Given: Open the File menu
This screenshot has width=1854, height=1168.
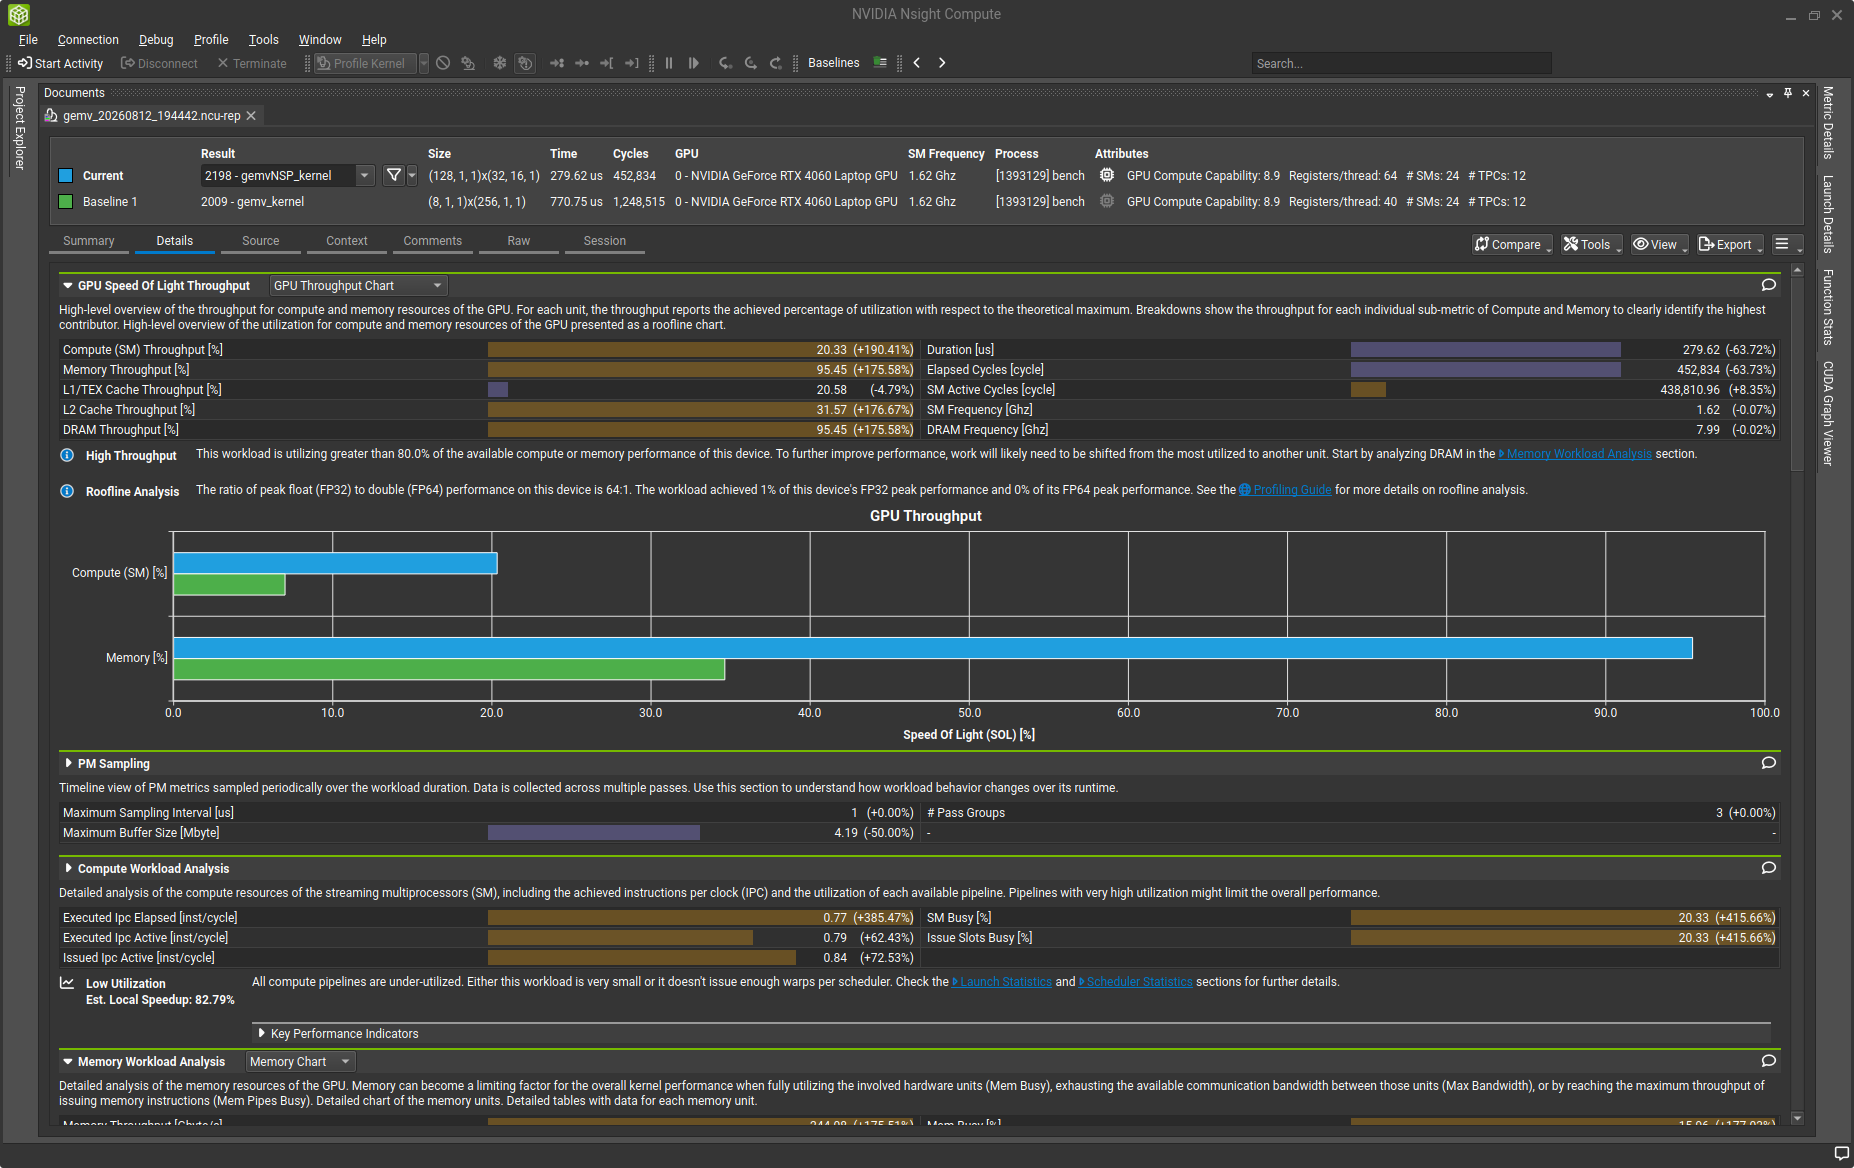Looking at the screenshot, I should click(28, 40).
